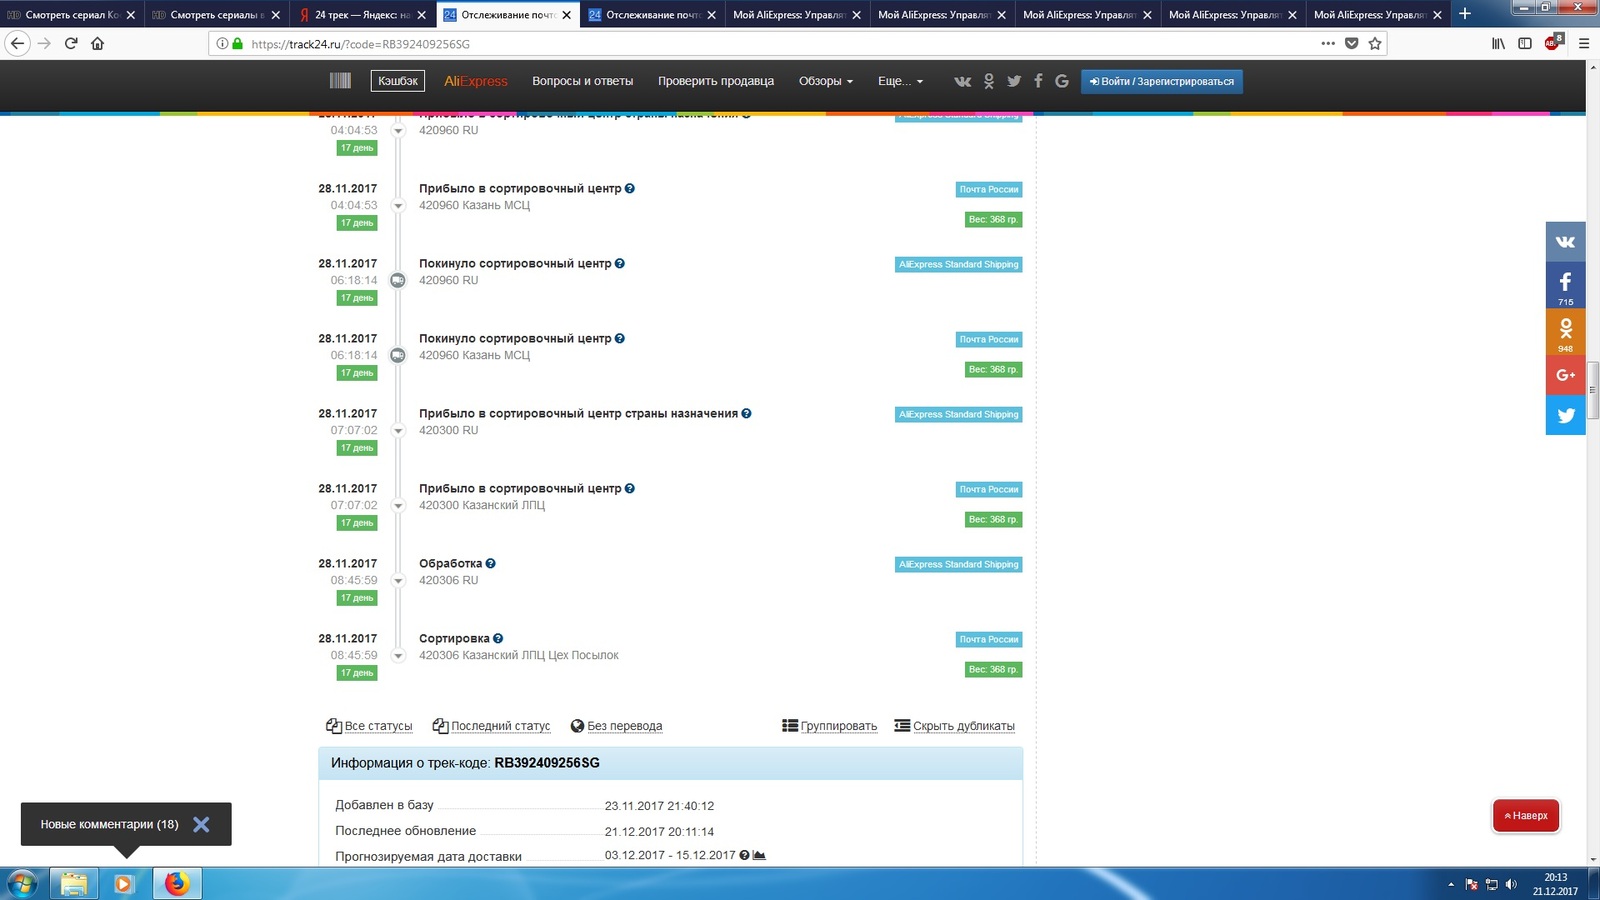Close the active Отслеживание tab
This screenshot has height=900, width=1600.
[x=566, y=15]
